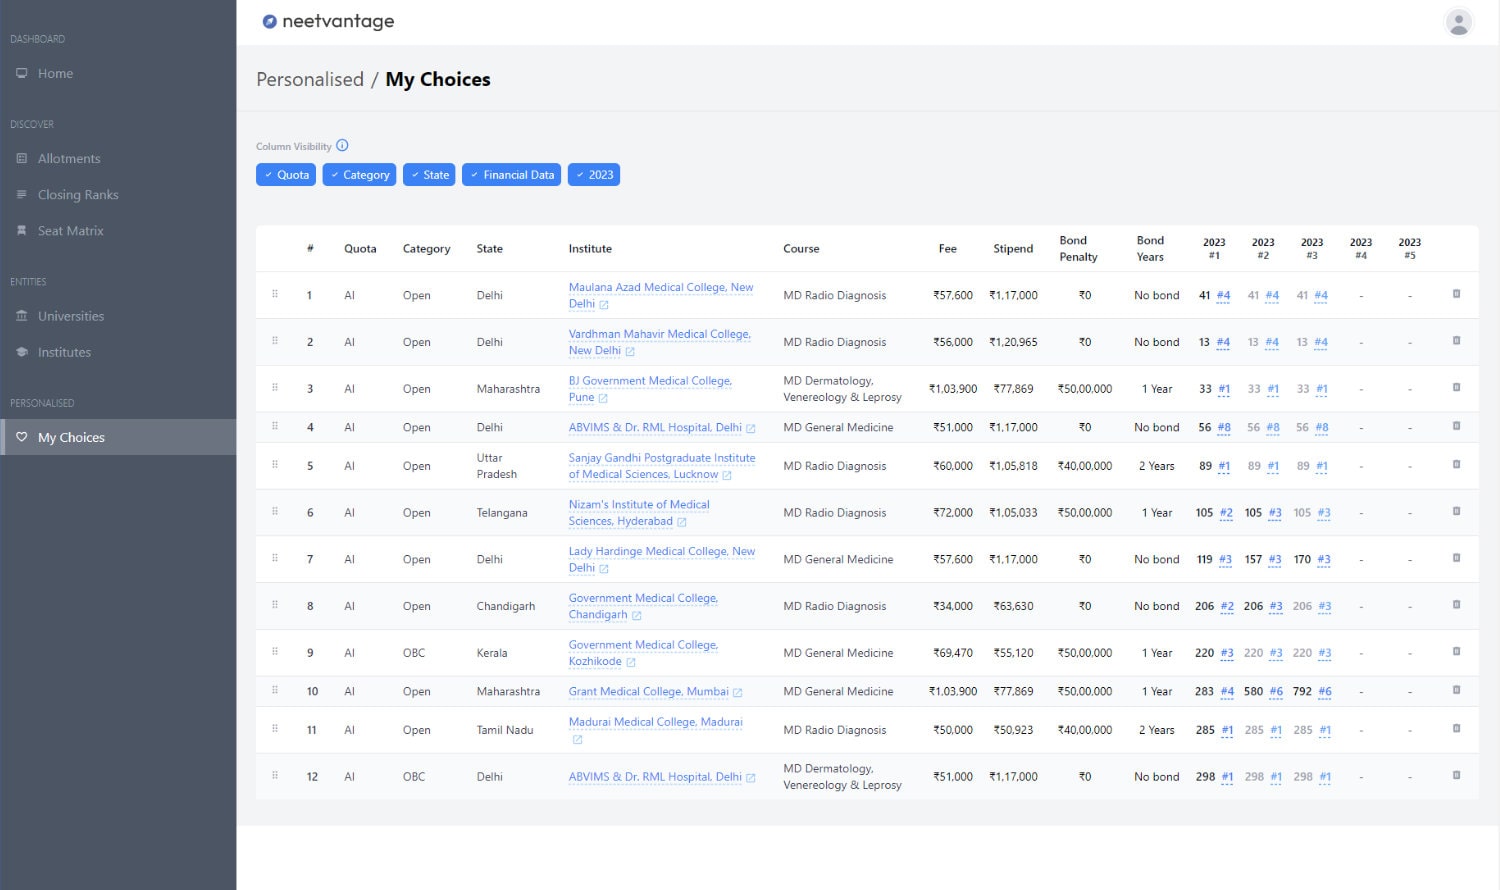Open external link icon beside Madurai Medical College

click(577, 740)
